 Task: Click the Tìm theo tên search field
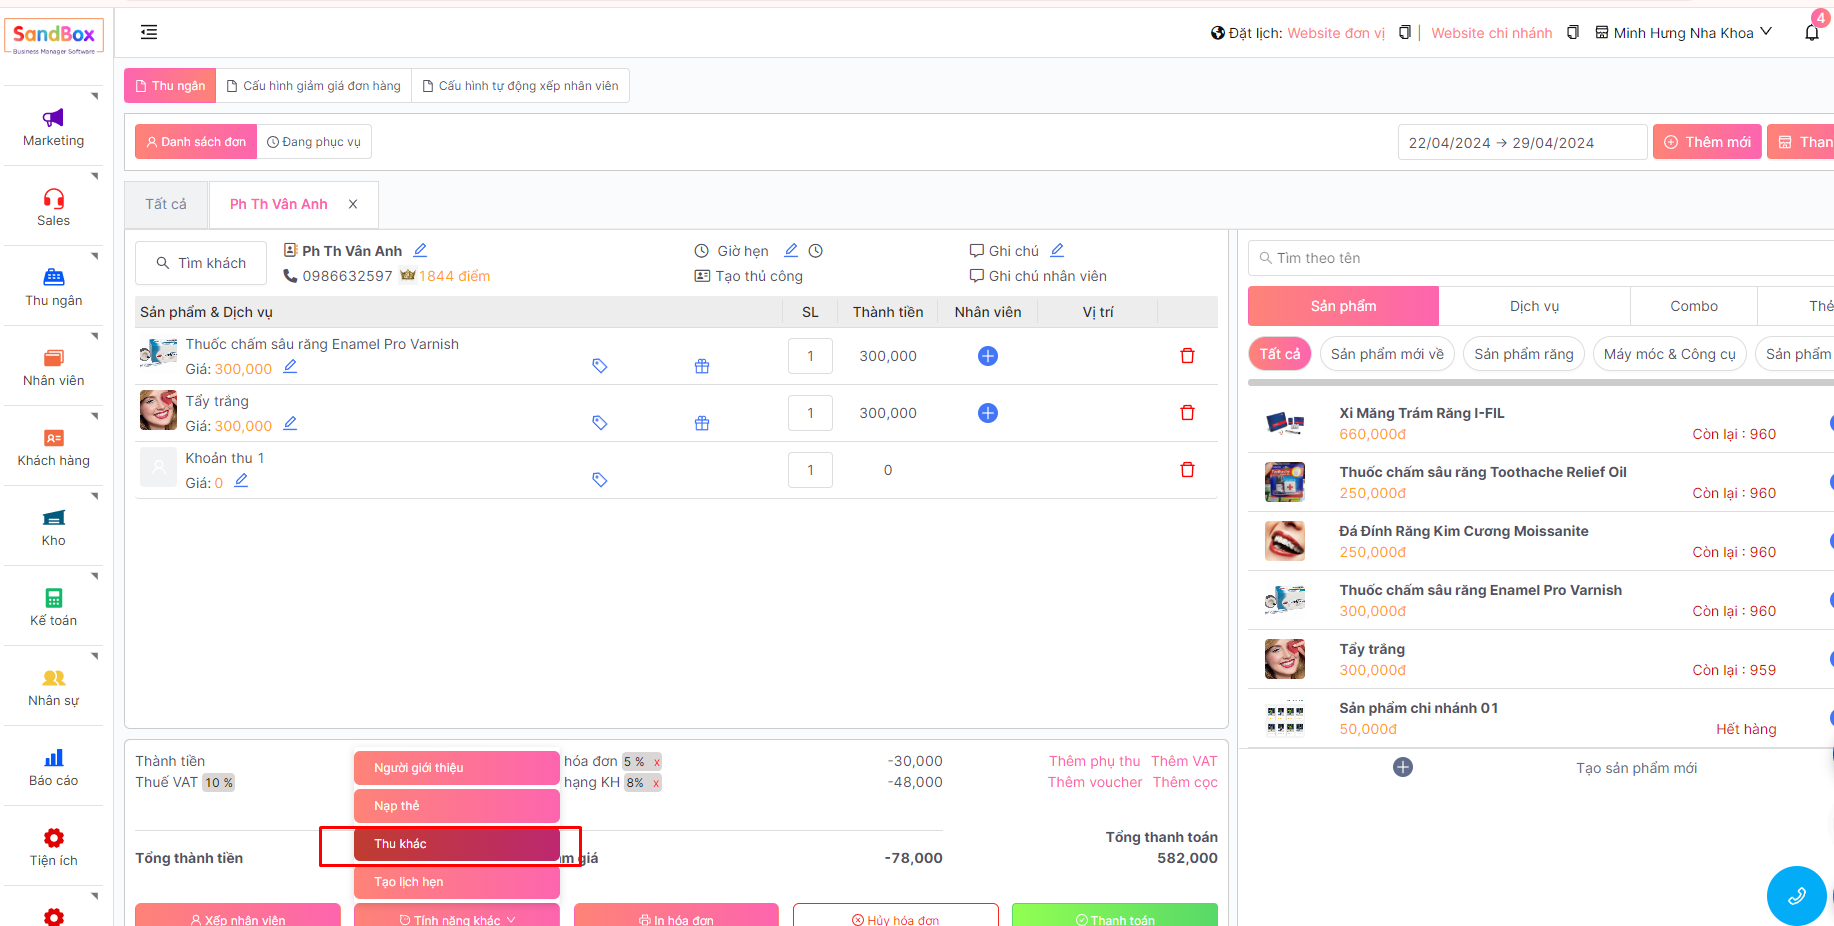tap(1540, 258)
